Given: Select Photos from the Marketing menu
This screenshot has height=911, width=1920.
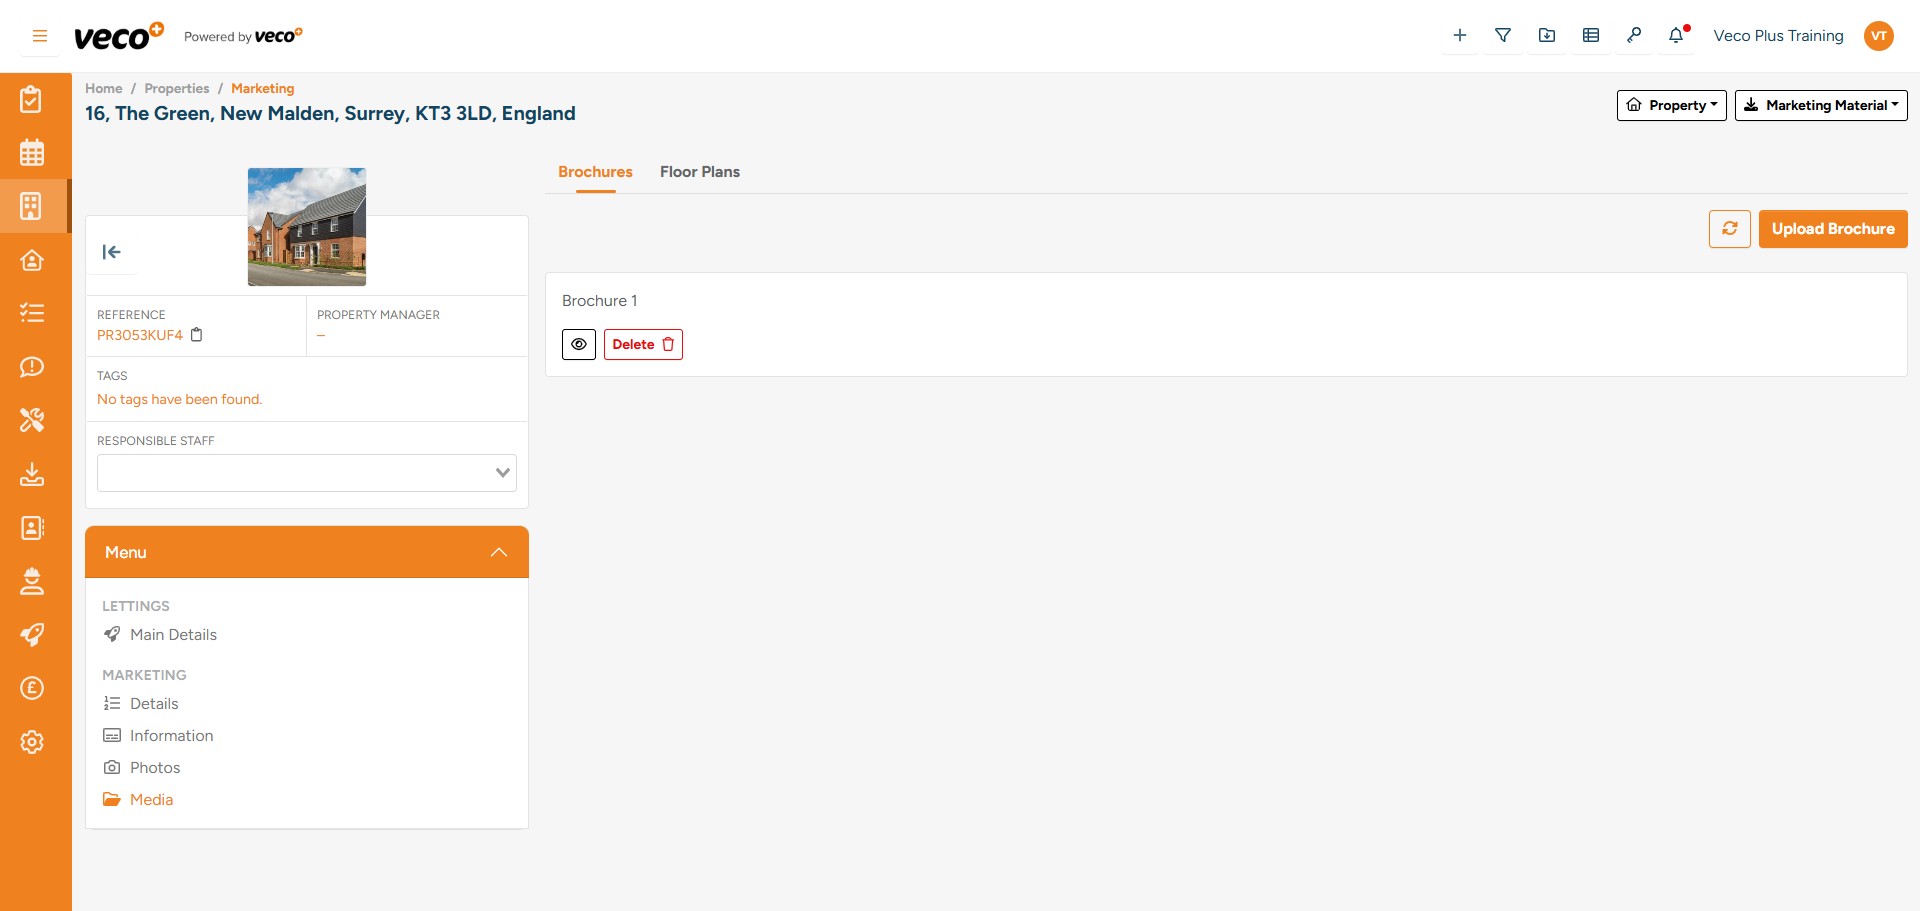Looking at the screenshot, I should (154, 767).
